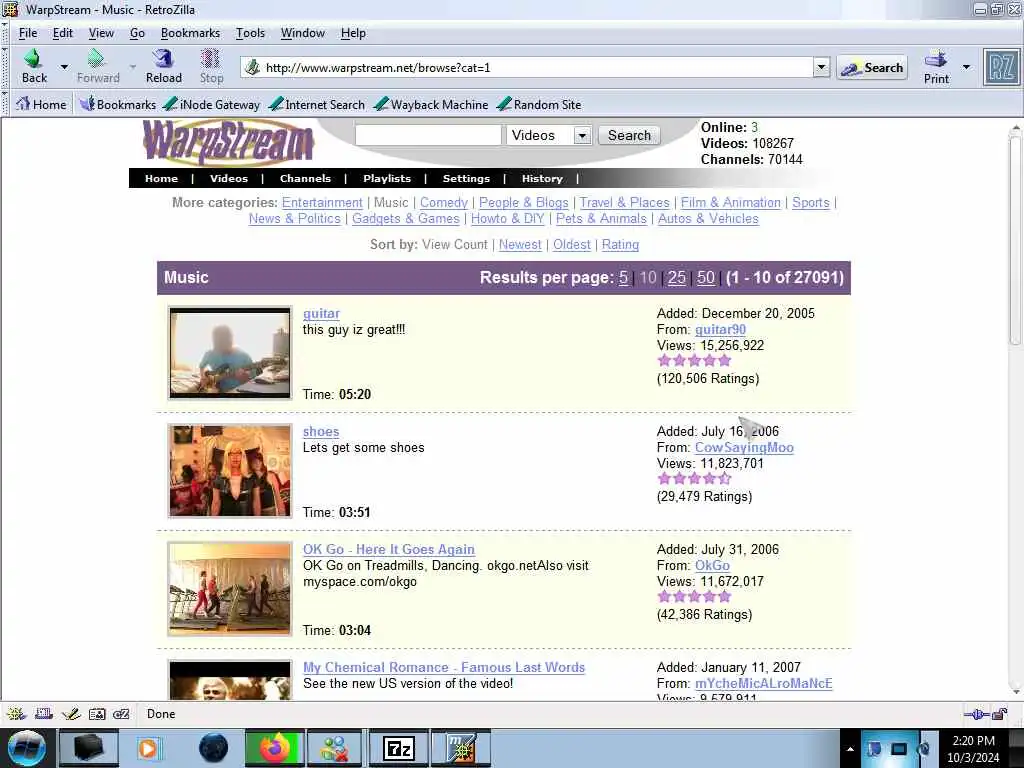
Task: Open the Edit menu
Action: [x=63, y=33]
